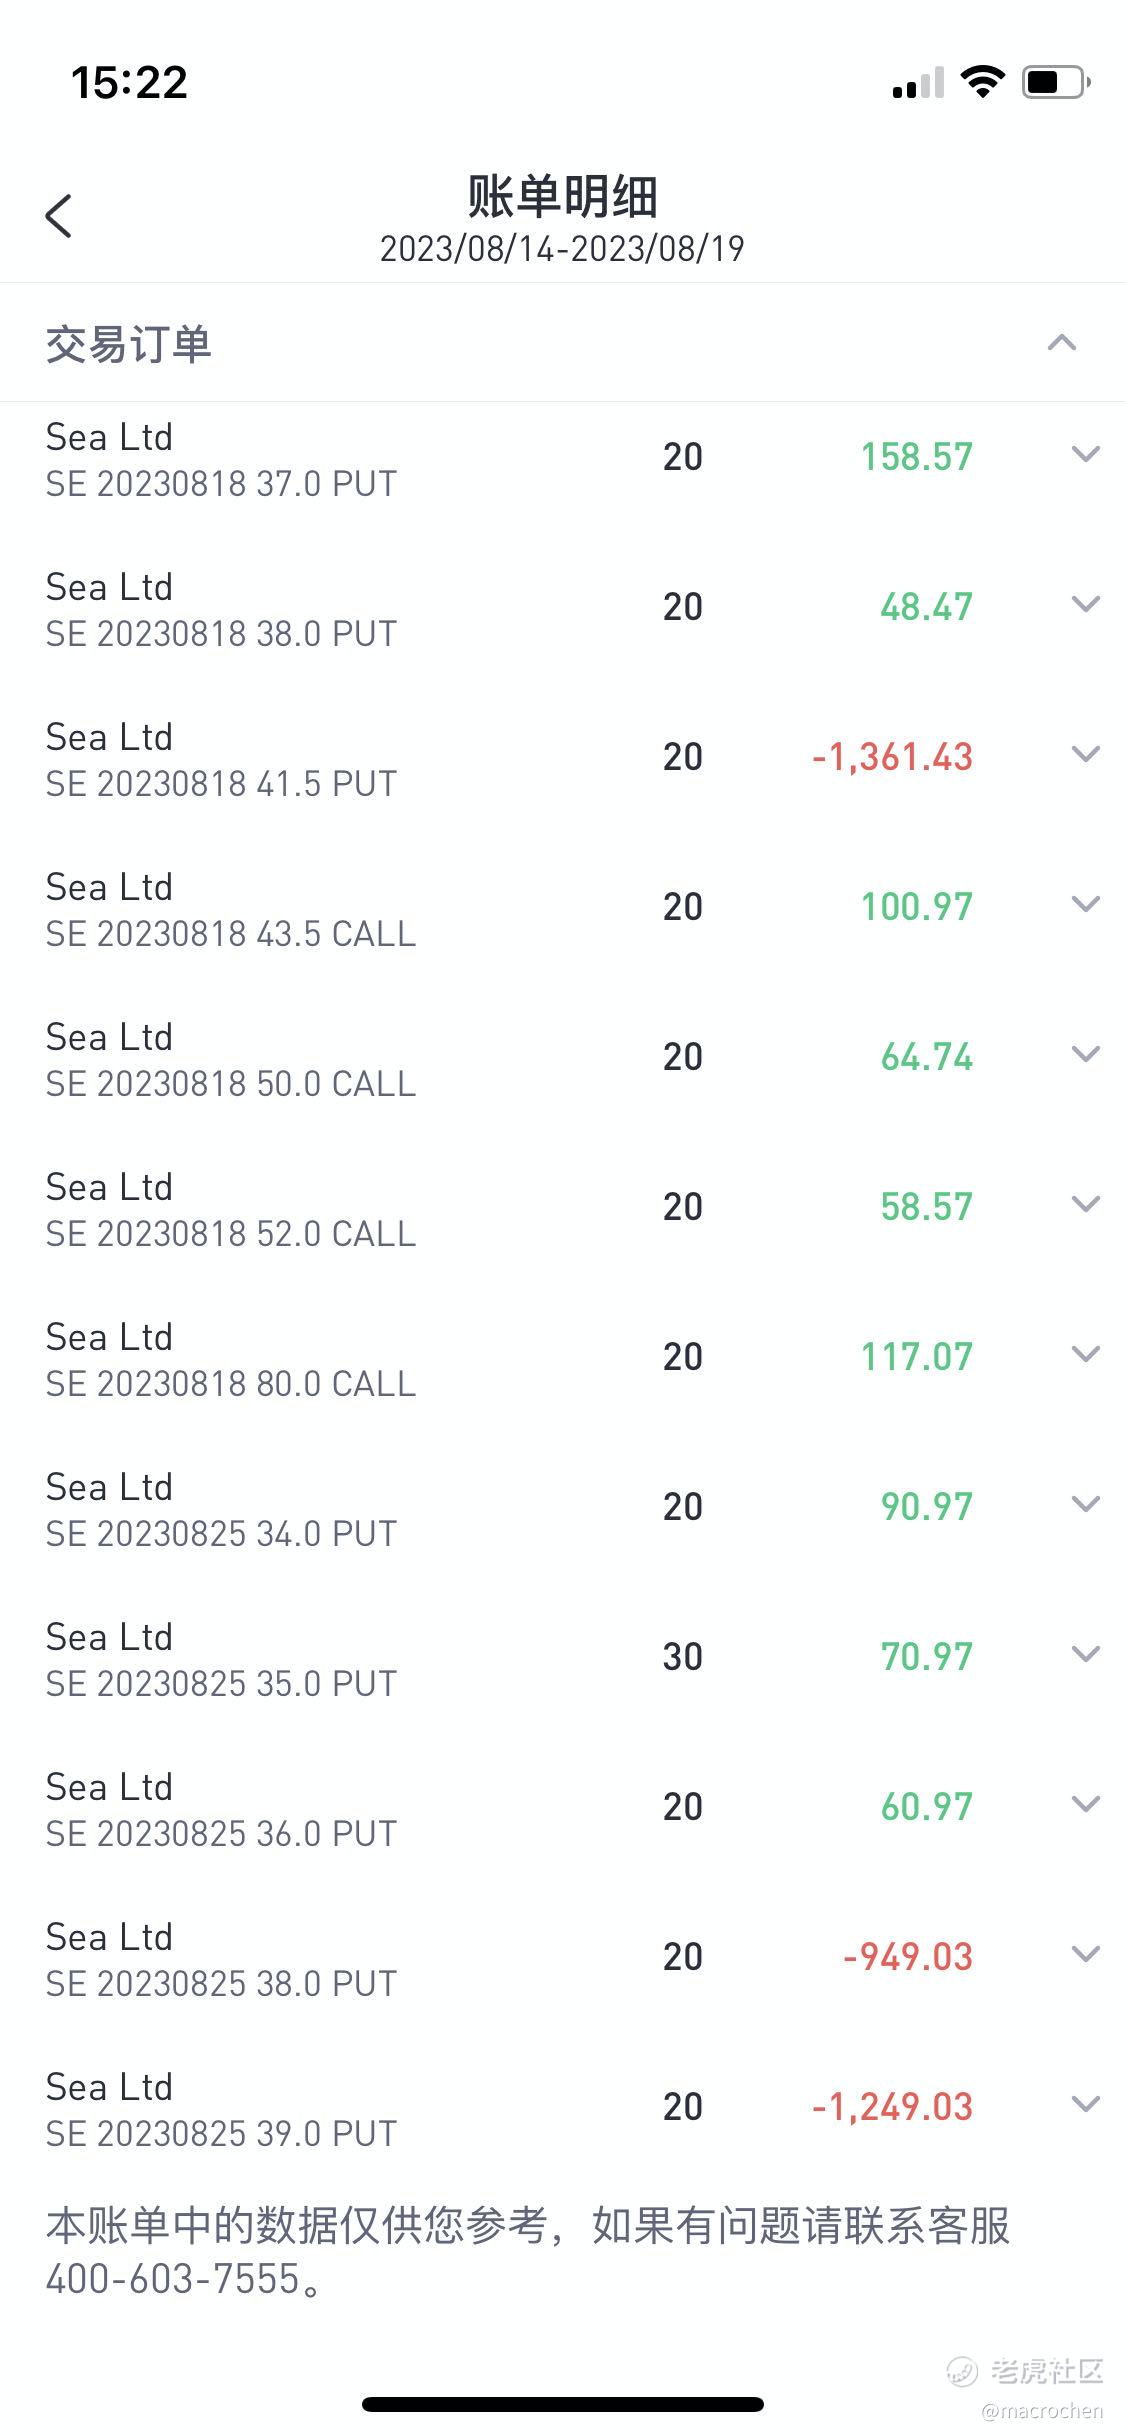Expand the SE 20230825 36.0 PUT row chevron

1086,1805
